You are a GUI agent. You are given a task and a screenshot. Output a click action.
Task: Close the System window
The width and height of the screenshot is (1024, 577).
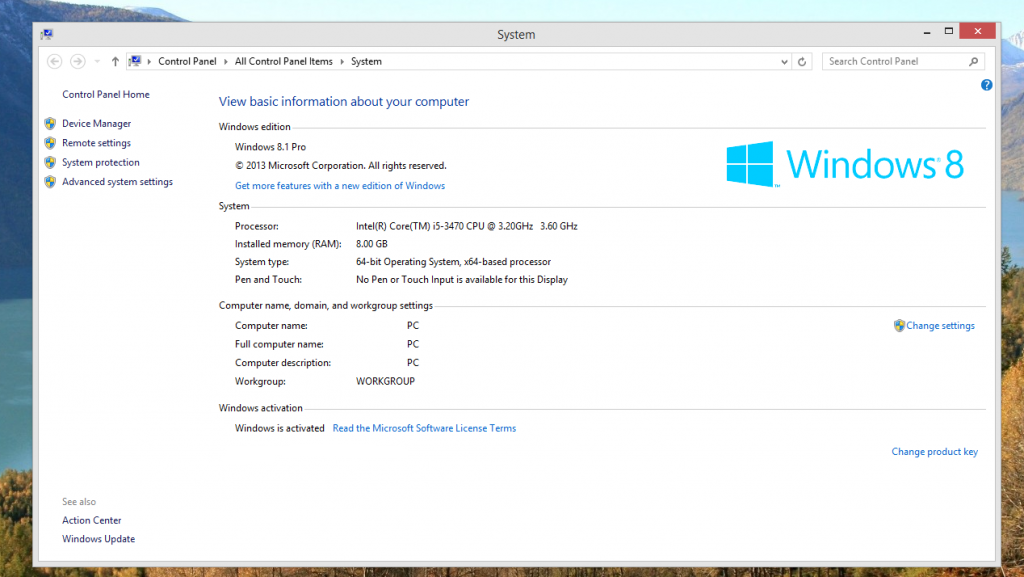[977, 31]
